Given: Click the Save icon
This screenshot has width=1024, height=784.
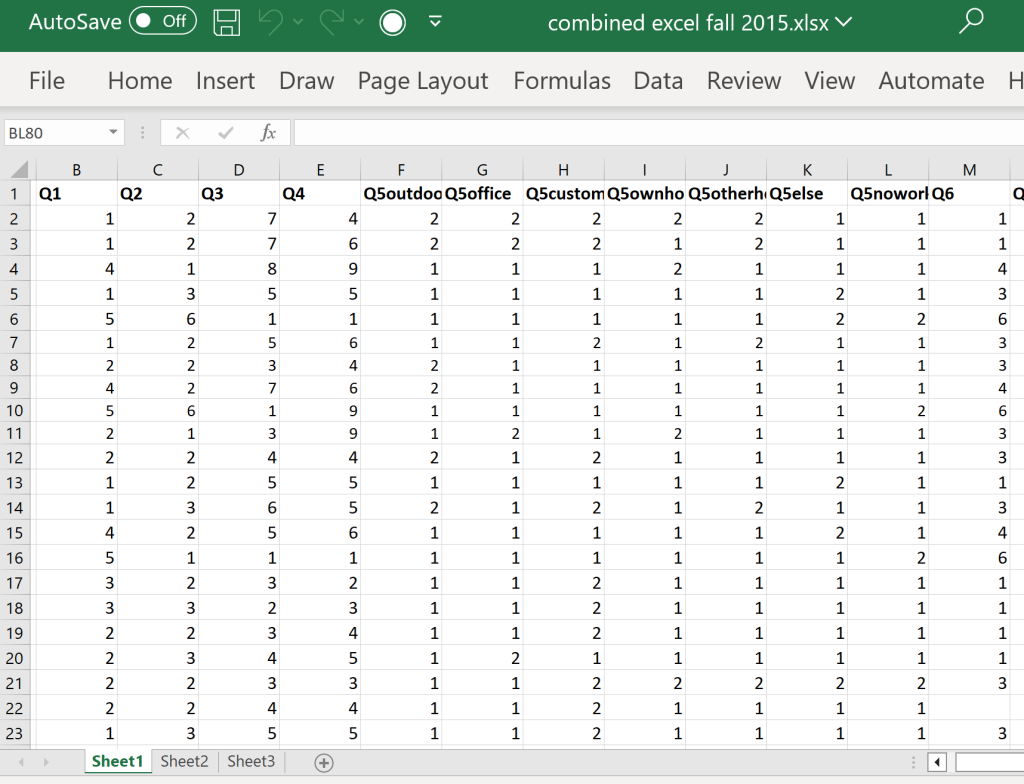Looking at the screenshot, I should coord(226,24).
